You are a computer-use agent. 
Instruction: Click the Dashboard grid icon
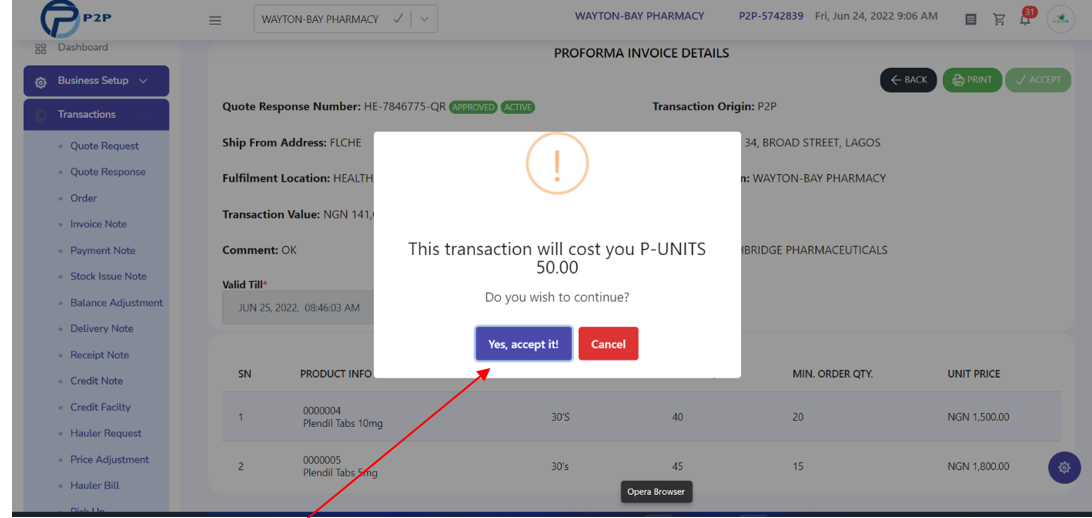coord(40,48)
